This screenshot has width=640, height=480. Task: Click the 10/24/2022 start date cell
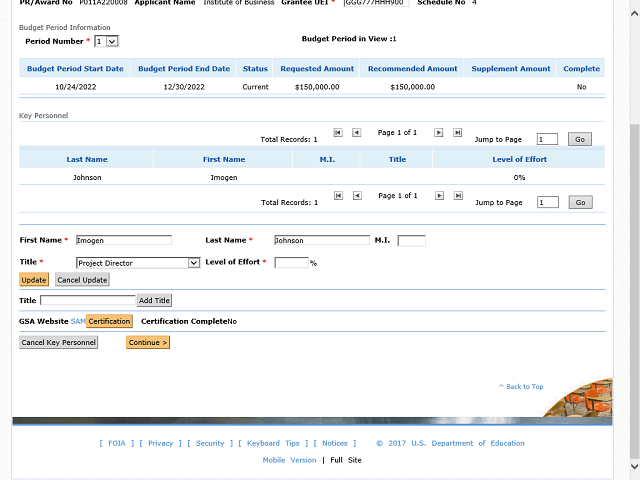(76, 87)
